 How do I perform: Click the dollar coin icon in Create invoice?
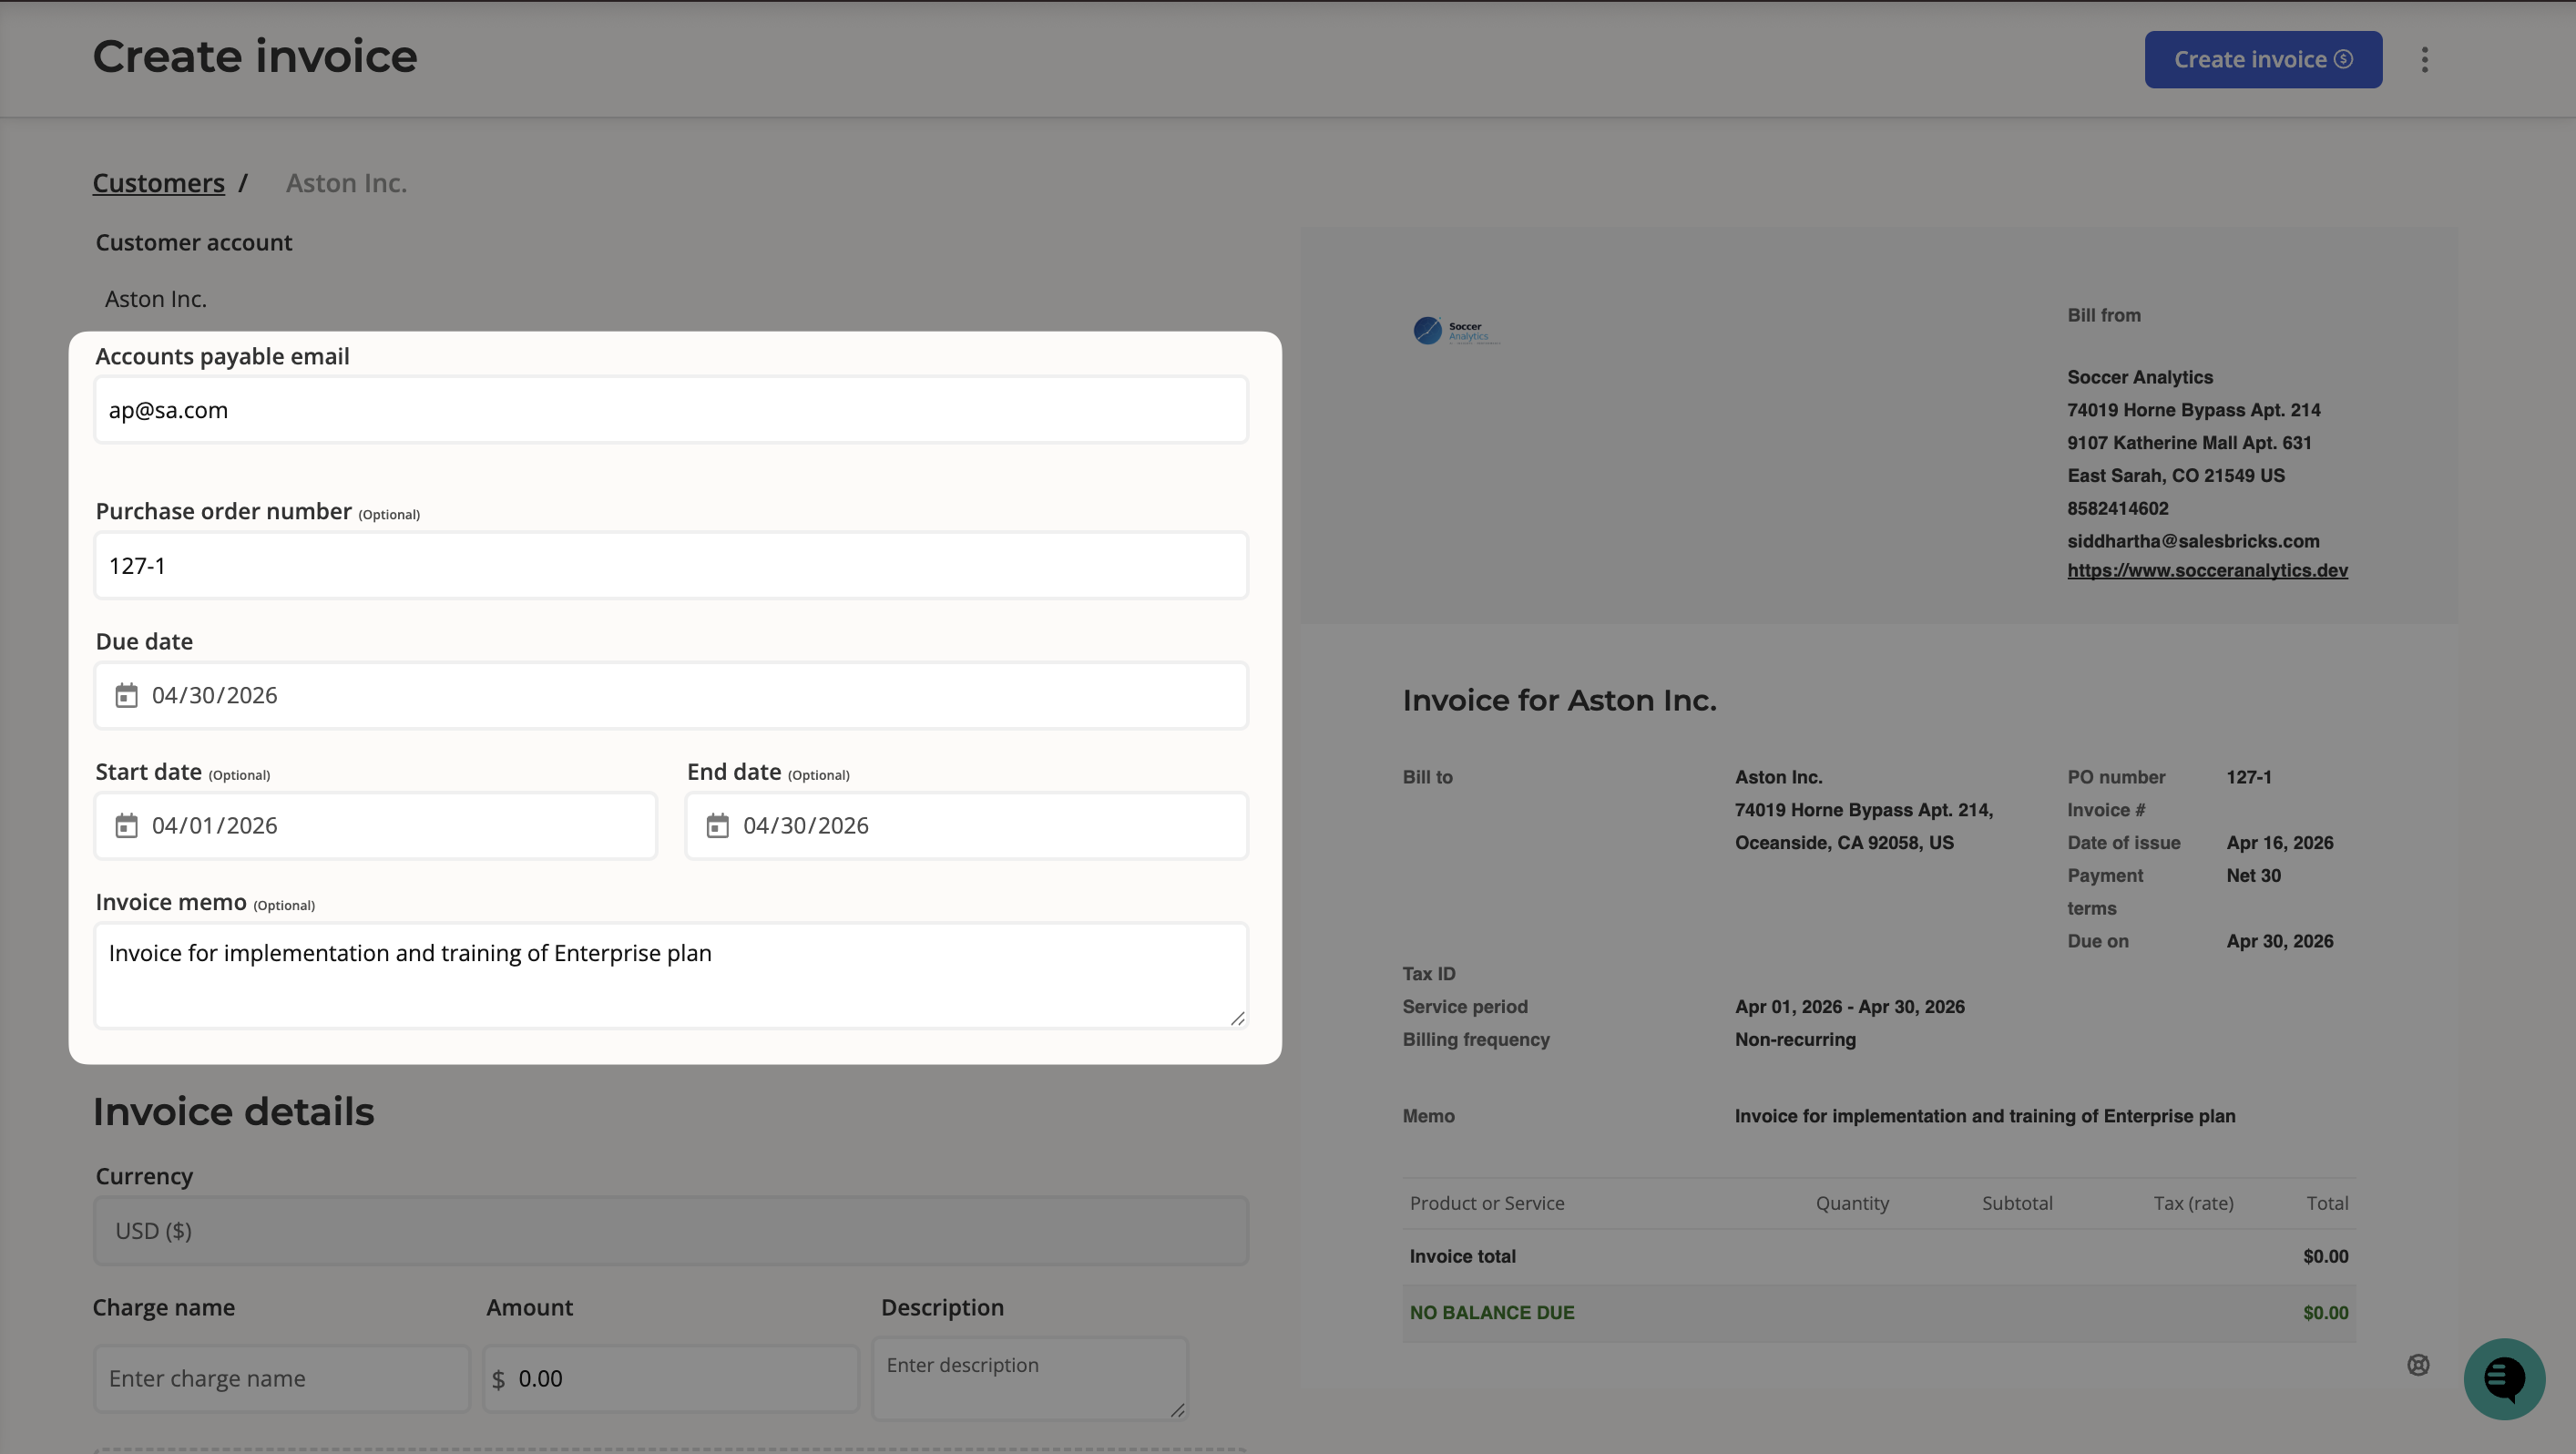2343,59
